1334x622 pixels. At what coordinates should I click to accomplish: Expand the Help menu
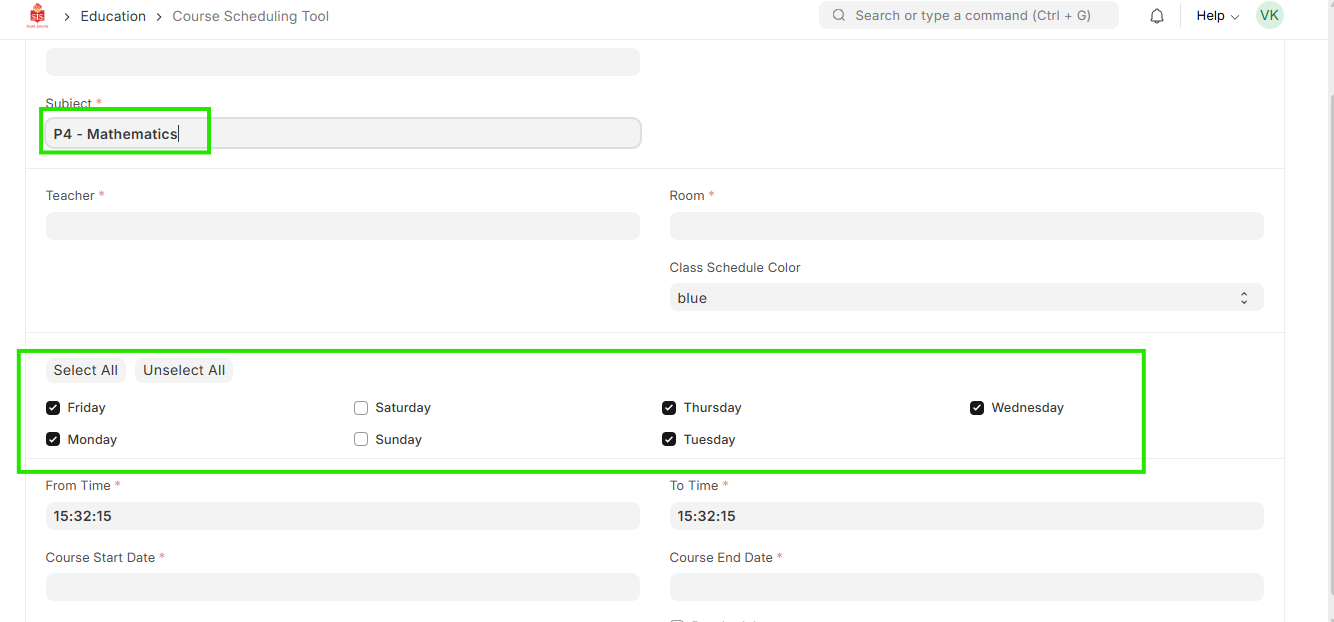(1217, 16)
